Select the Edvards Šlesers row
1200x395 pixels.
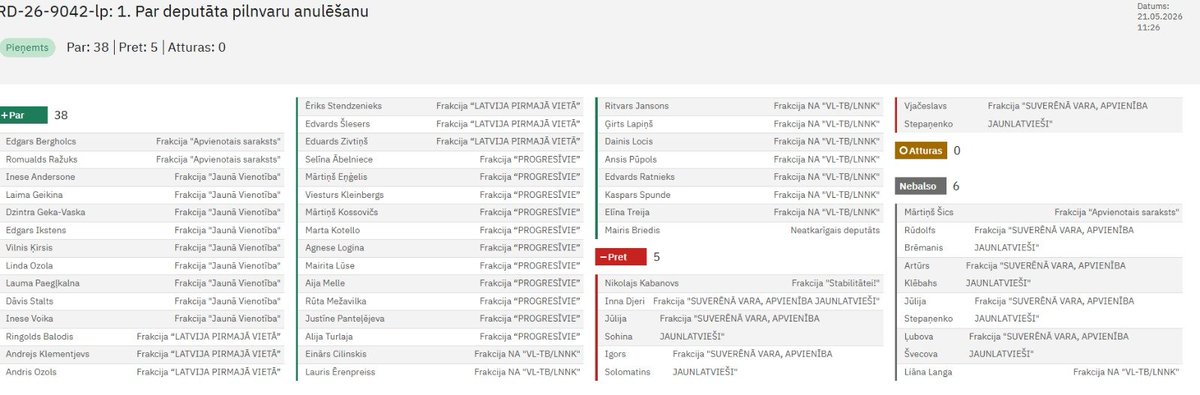[x=440, y=124]
